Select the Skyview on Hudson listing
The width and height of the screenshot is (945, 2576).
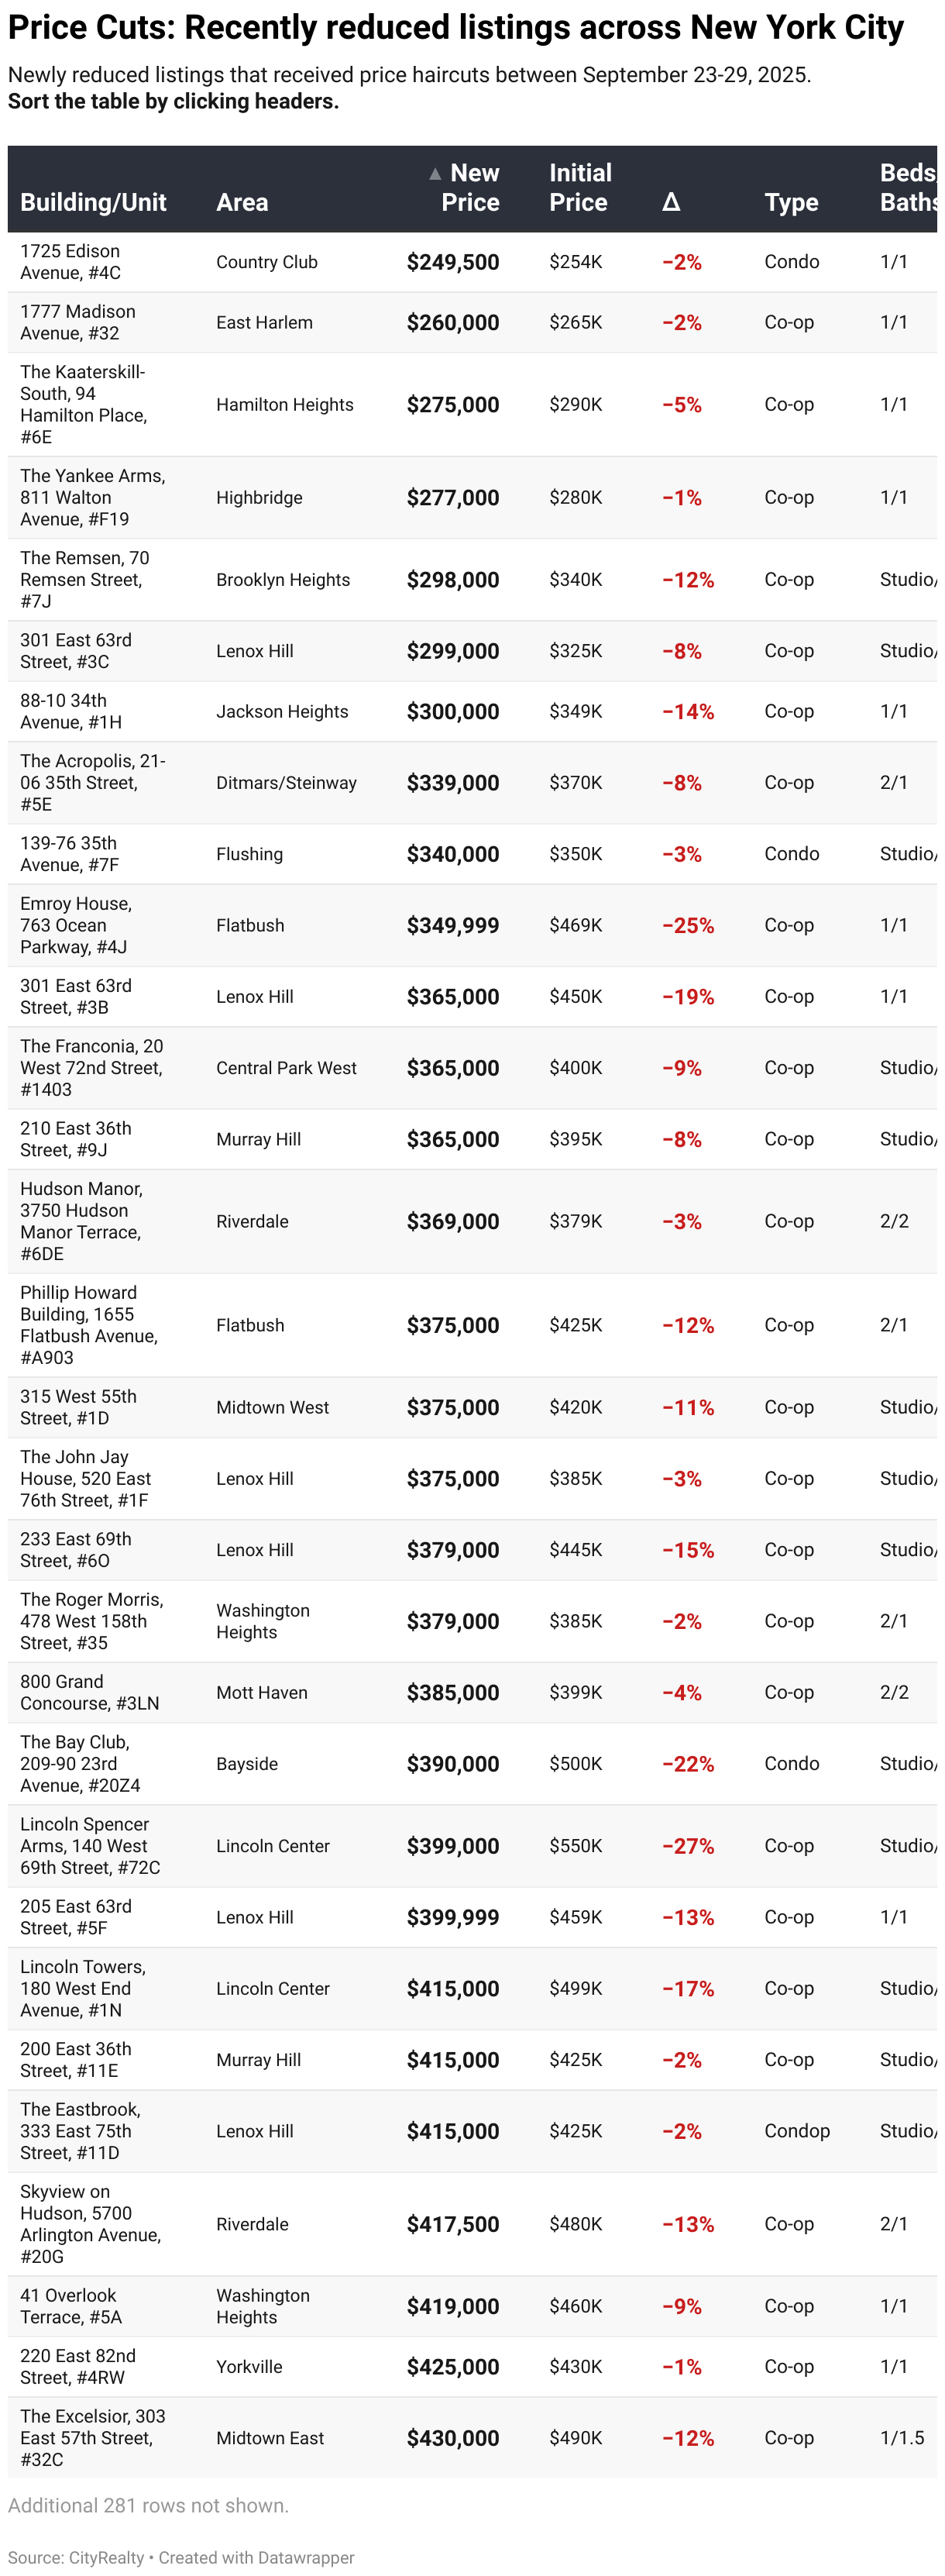click(90, 2224)
